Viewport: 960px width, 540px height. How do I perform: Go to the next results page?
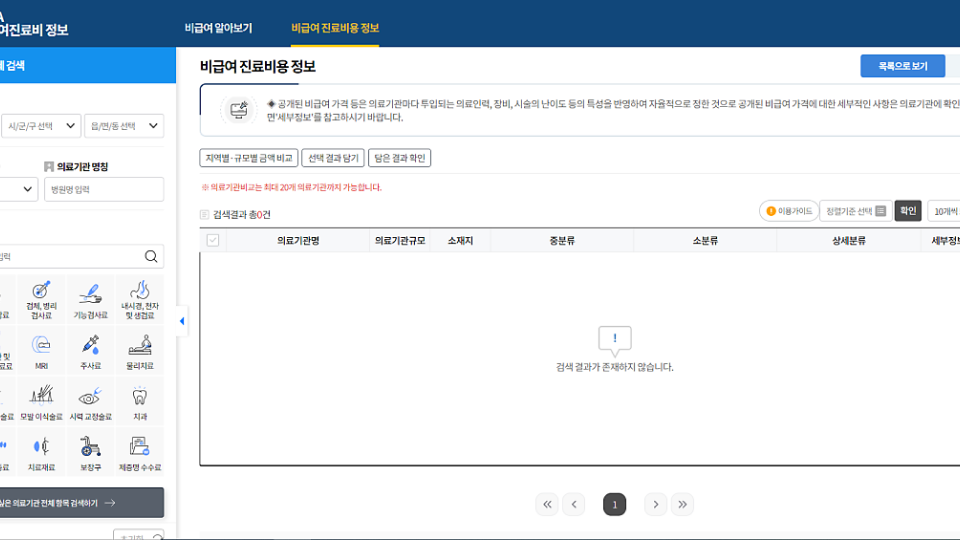point(656,504)
